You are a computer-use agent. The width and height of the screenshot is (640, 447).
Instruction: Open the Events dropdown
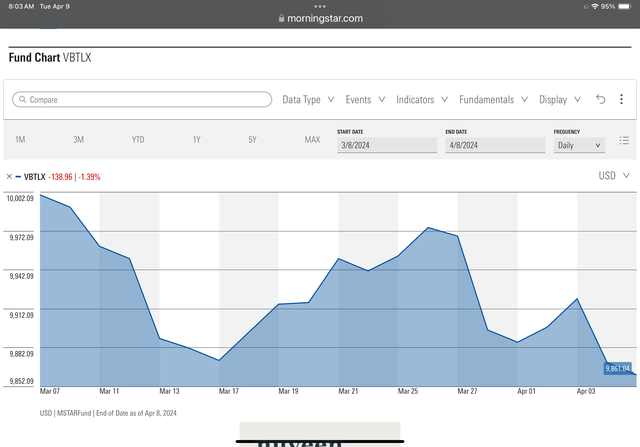pos(365,100)
